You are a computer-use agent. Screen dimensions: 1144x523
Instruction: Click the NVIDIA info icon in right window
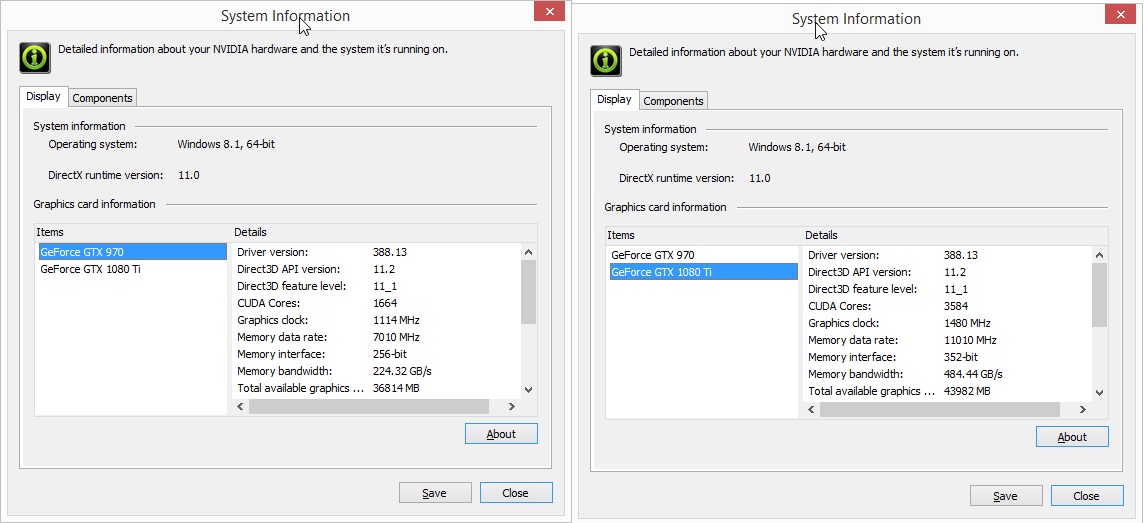[x=606, y=60]
